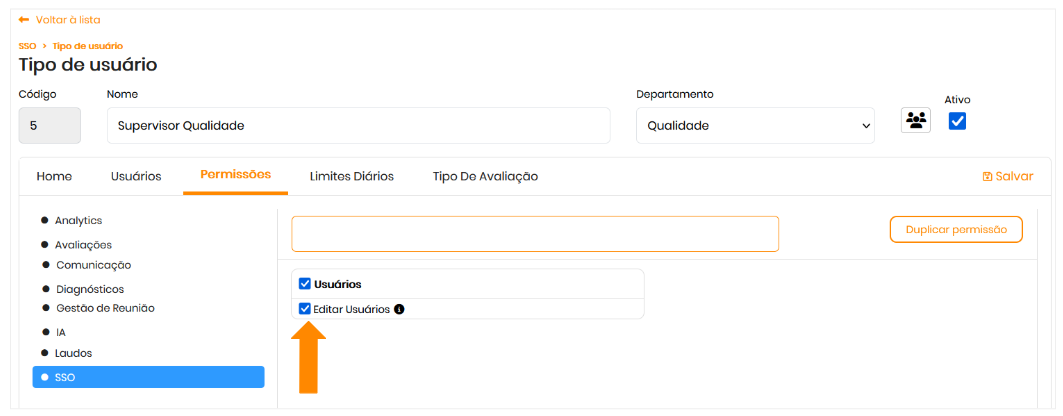The image size is (1063, 416).
Task: Click the Salvar disk icon
Action: pos(987,176)
